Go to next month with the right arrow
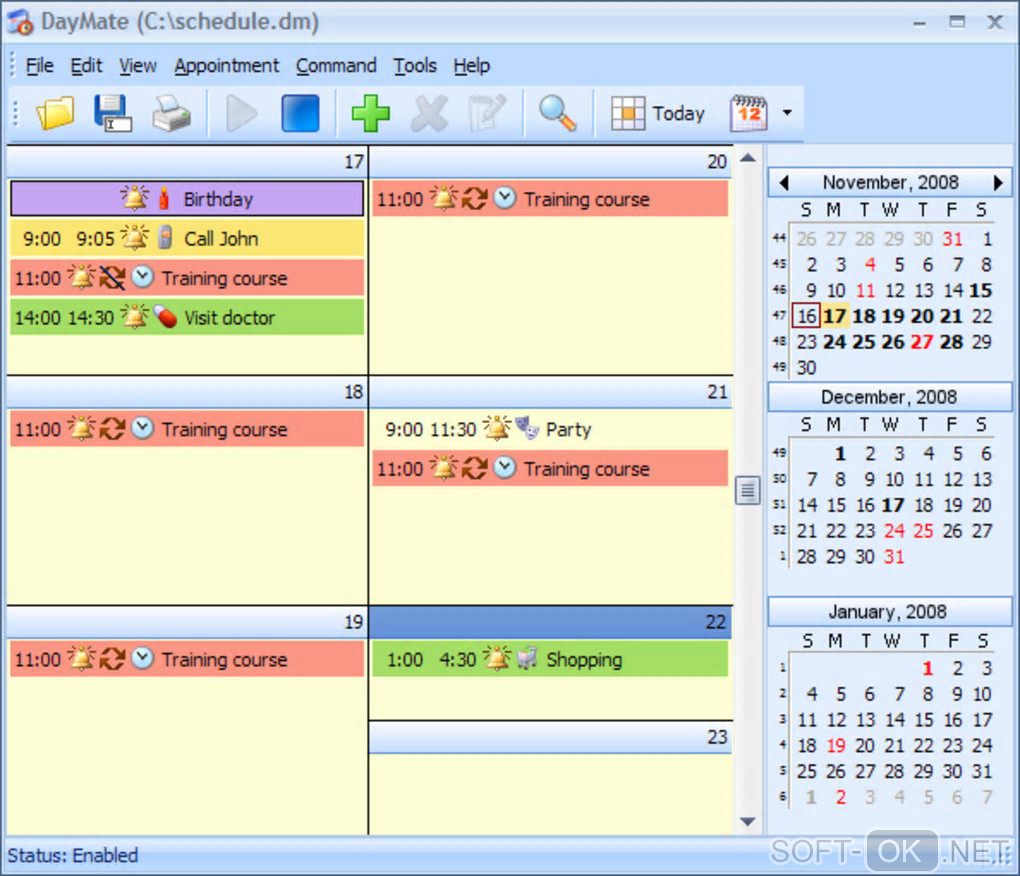Screen dimensions: 1020x876 coord(998,183)
